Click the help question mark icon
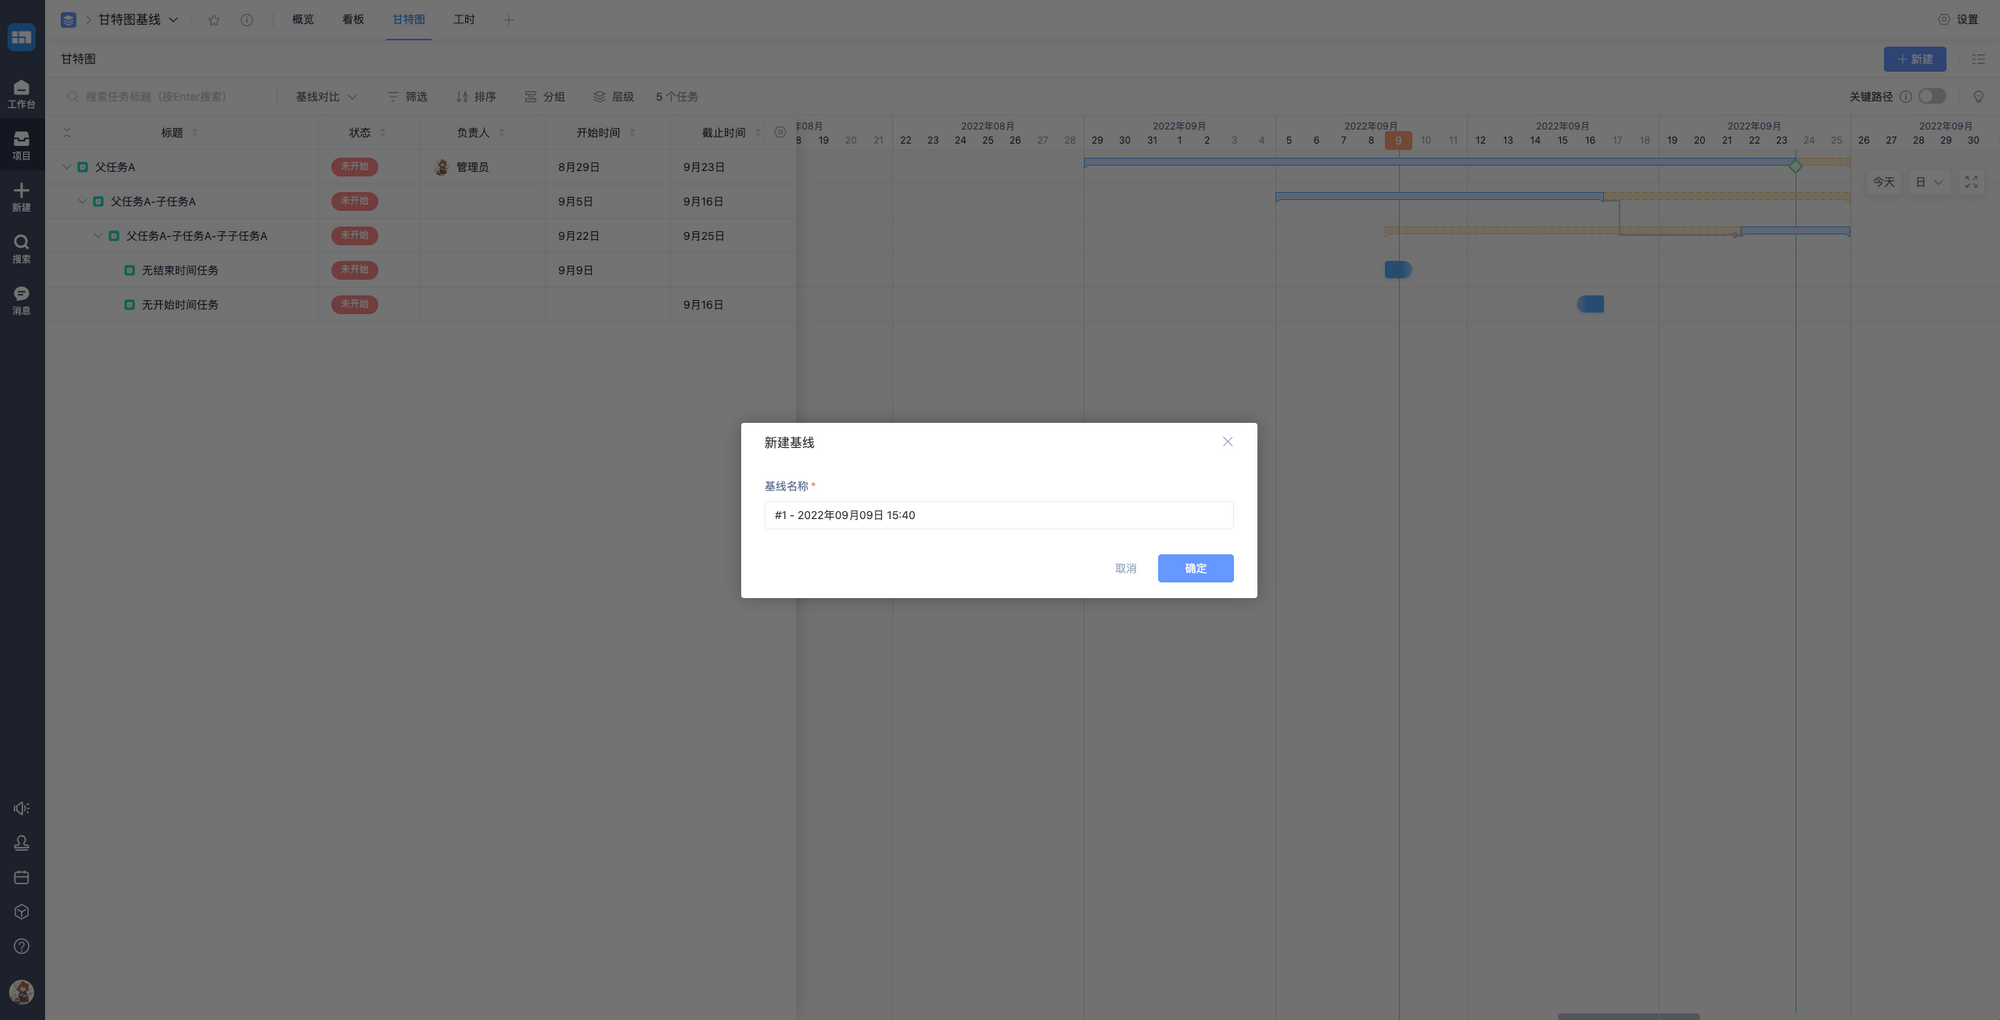 click(x=21, y=946)
